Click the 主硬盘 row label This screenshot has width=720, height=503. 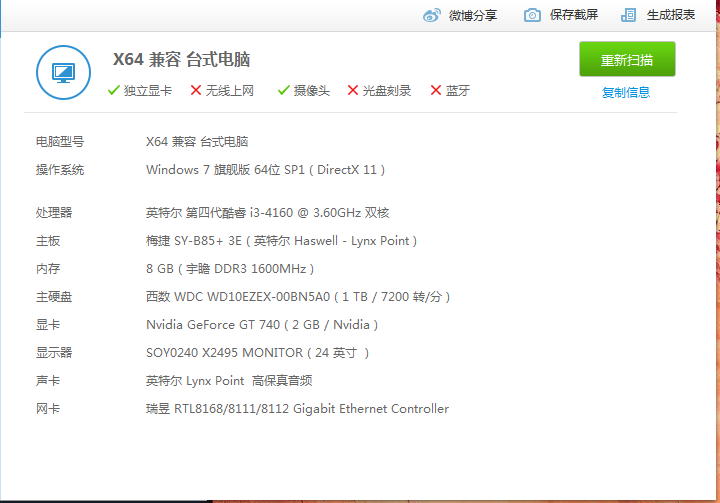pos(54,297)
